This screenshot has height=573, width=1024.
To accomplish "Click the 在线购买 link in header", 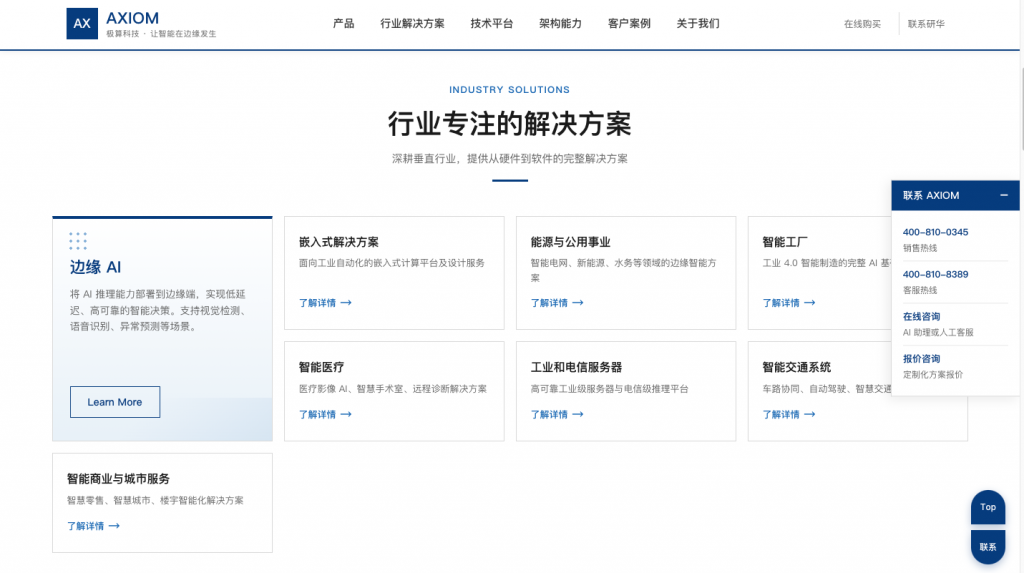I will point(862,24).
